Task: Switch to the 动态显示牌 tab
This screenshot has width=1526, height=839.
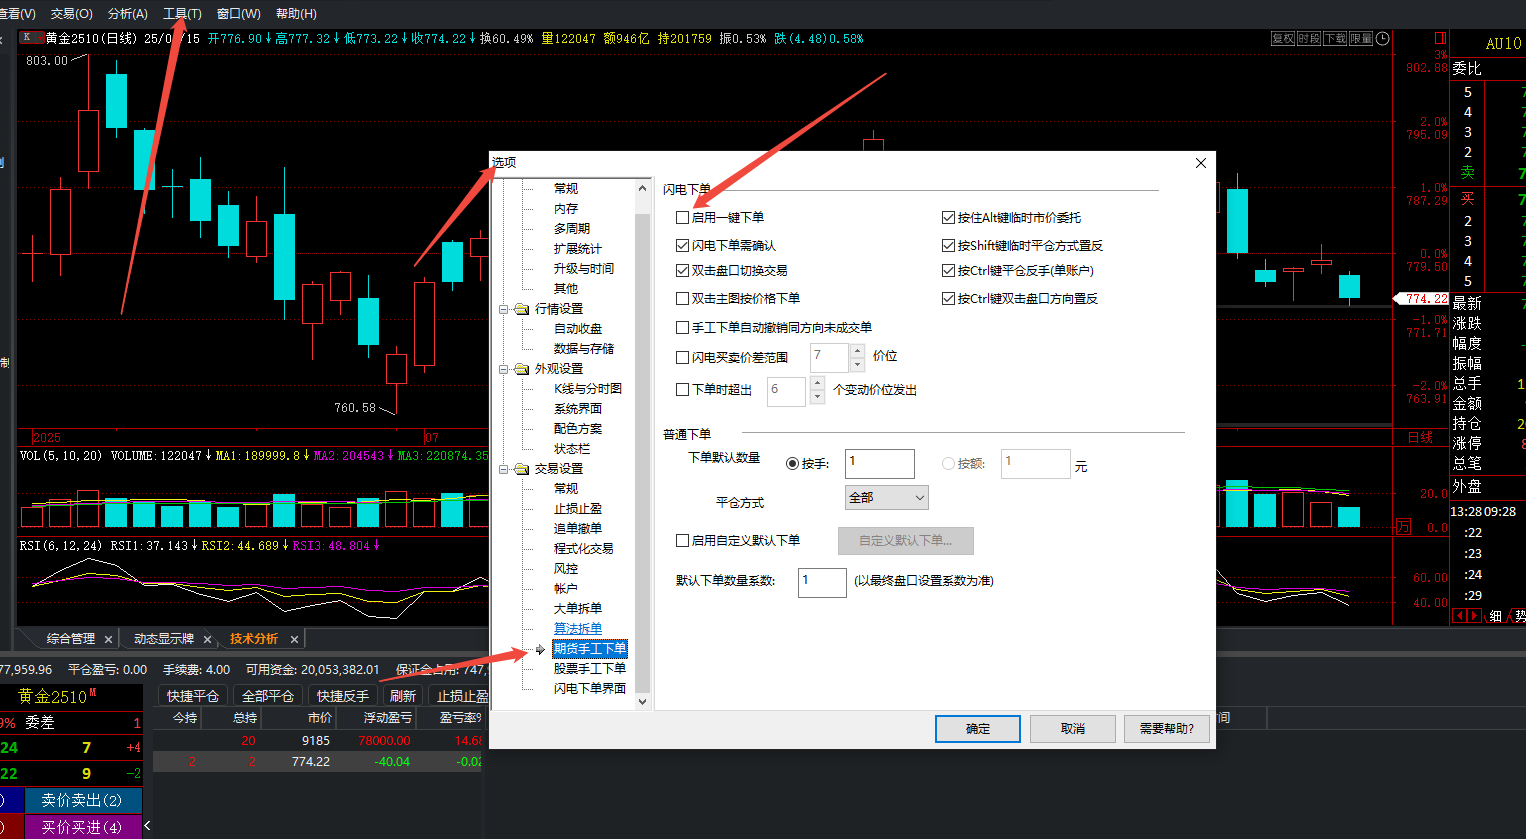Action: click(164, 639)
